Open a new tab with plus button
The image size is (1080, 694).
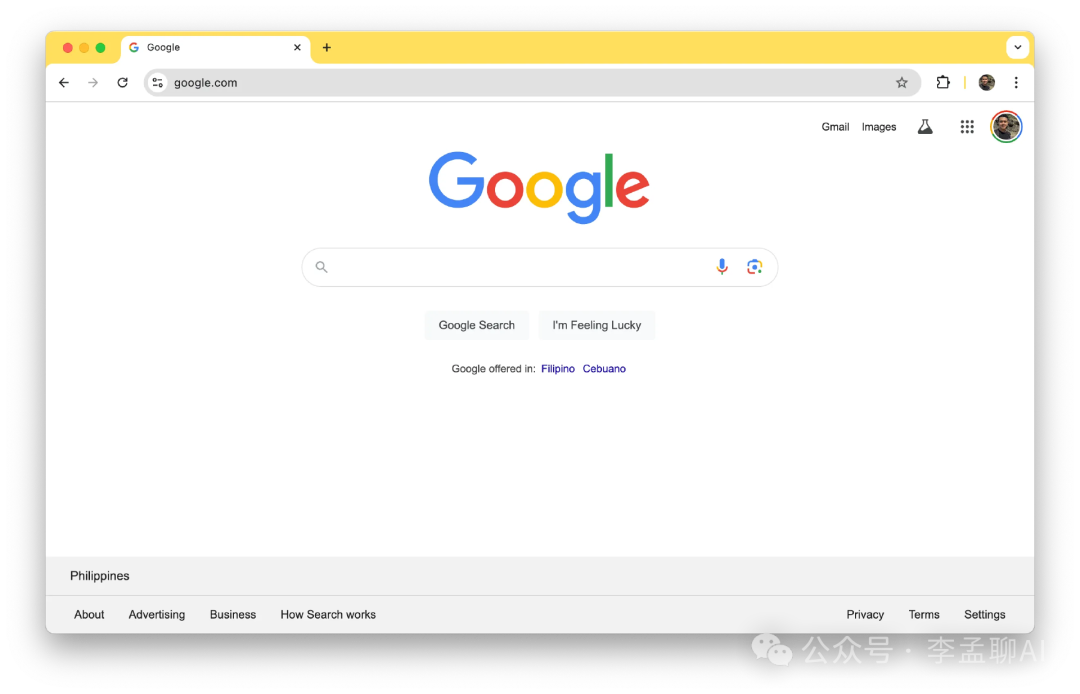click(326, 48)
